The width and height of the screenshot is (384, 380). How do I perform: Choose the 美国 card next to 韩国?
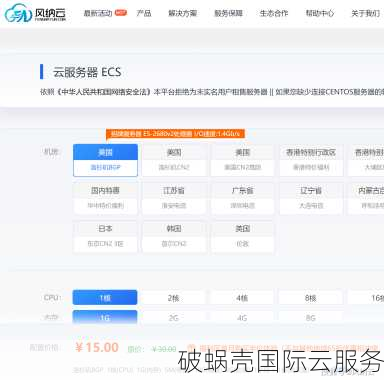coord(243,236)
